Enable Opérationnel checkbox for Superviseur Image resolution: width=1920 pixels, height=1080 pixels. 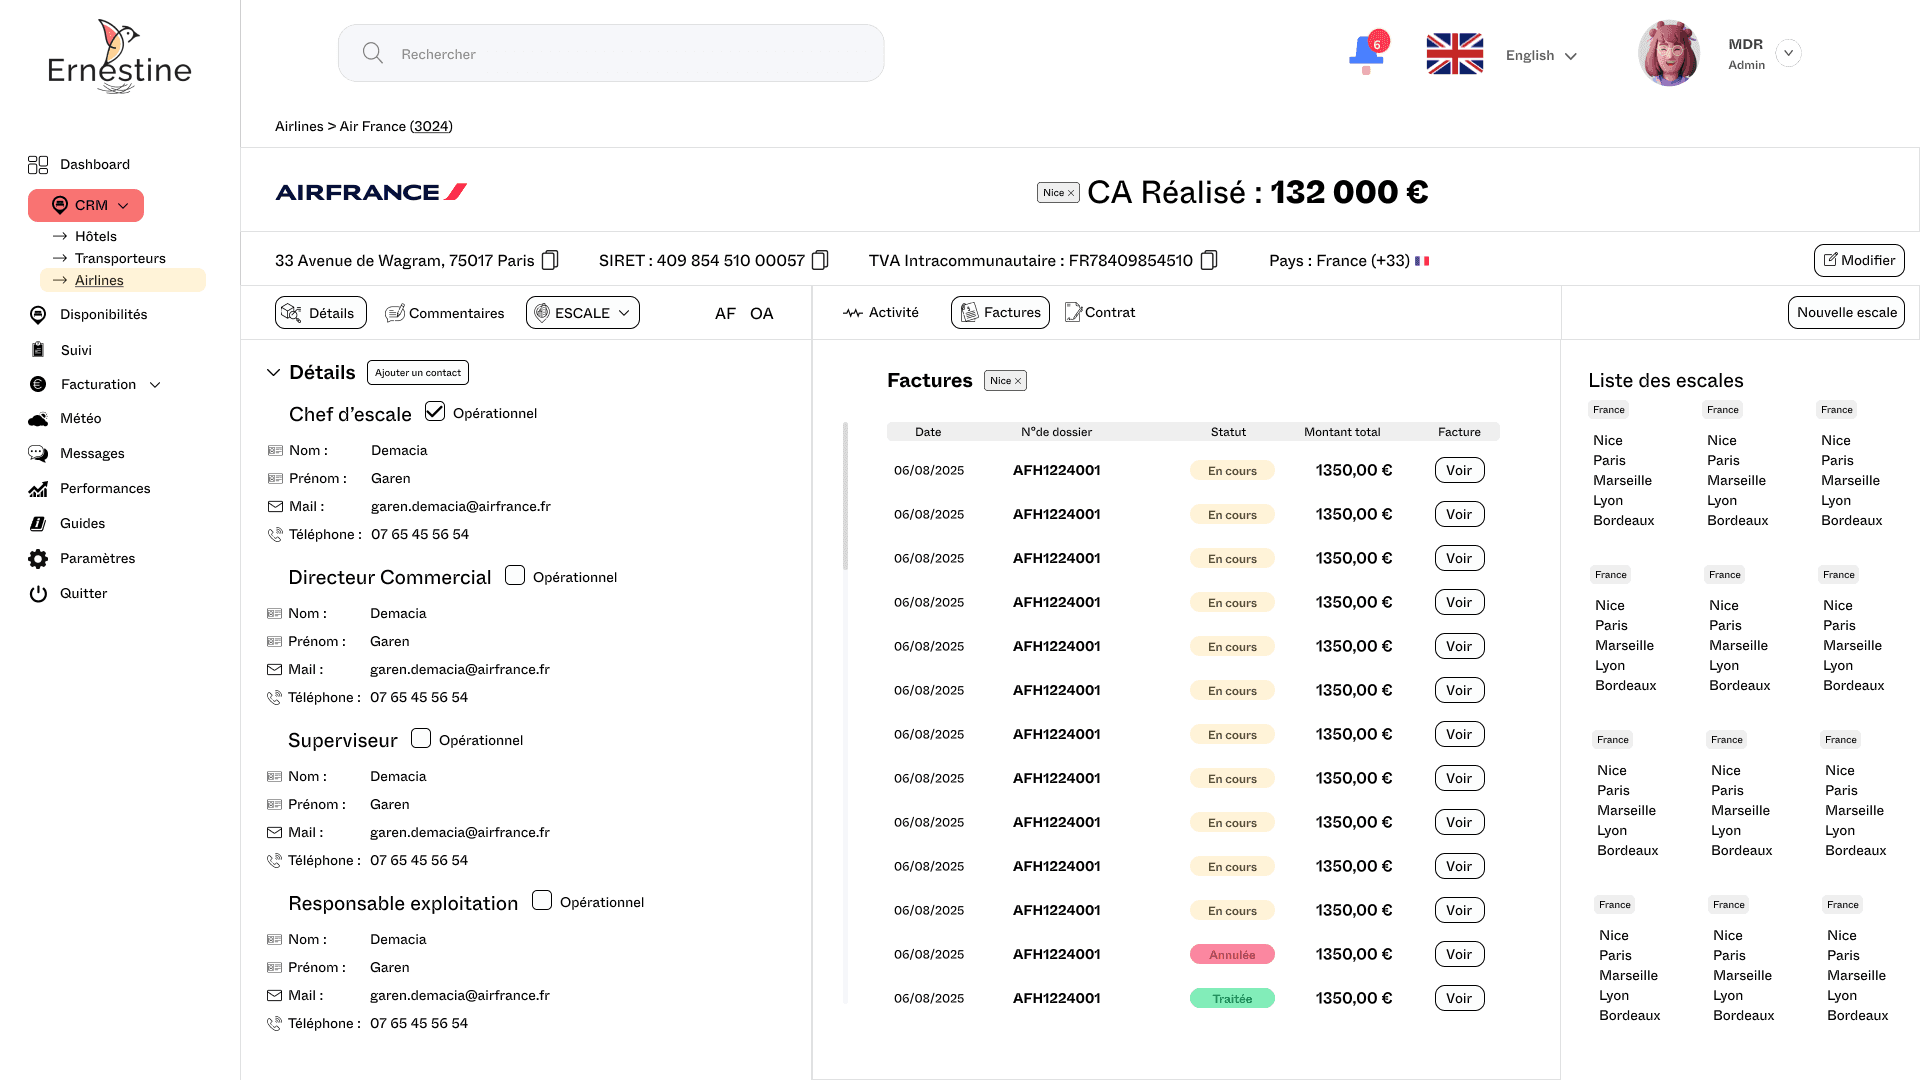coord(421,738)
